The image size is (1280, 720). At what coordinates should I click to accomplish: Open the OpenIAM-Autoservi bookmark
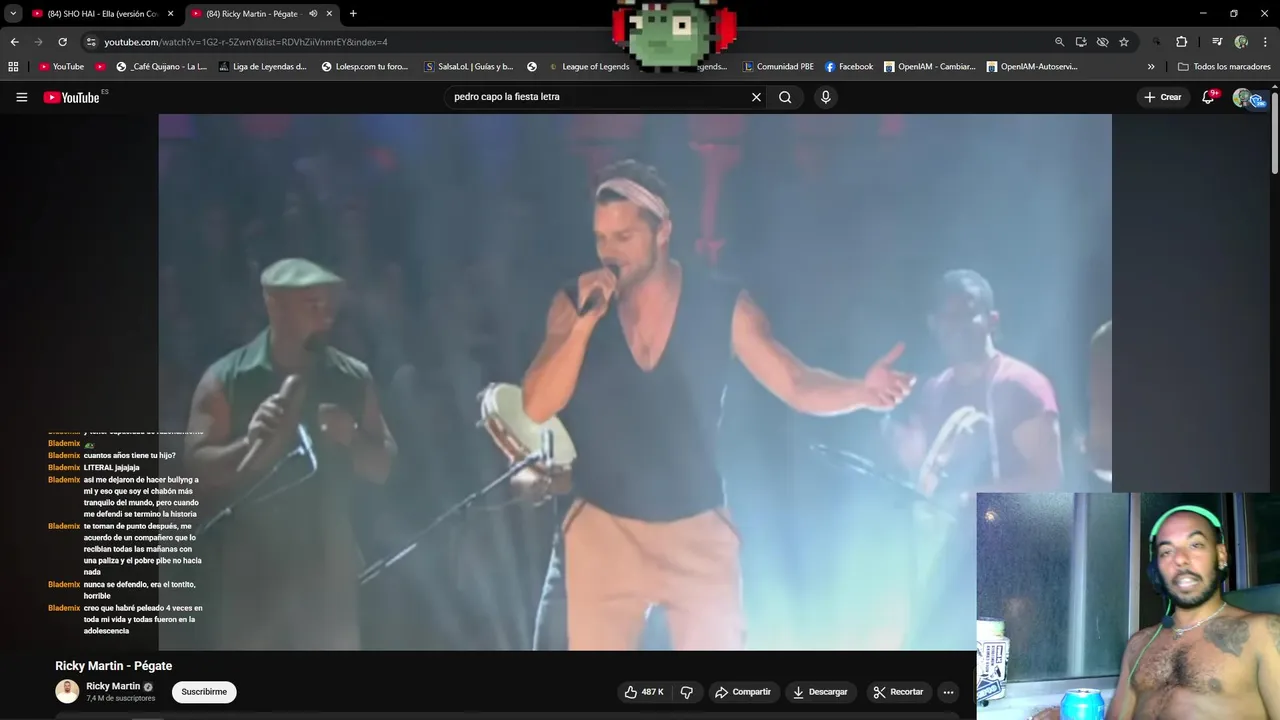(1032, 67)
